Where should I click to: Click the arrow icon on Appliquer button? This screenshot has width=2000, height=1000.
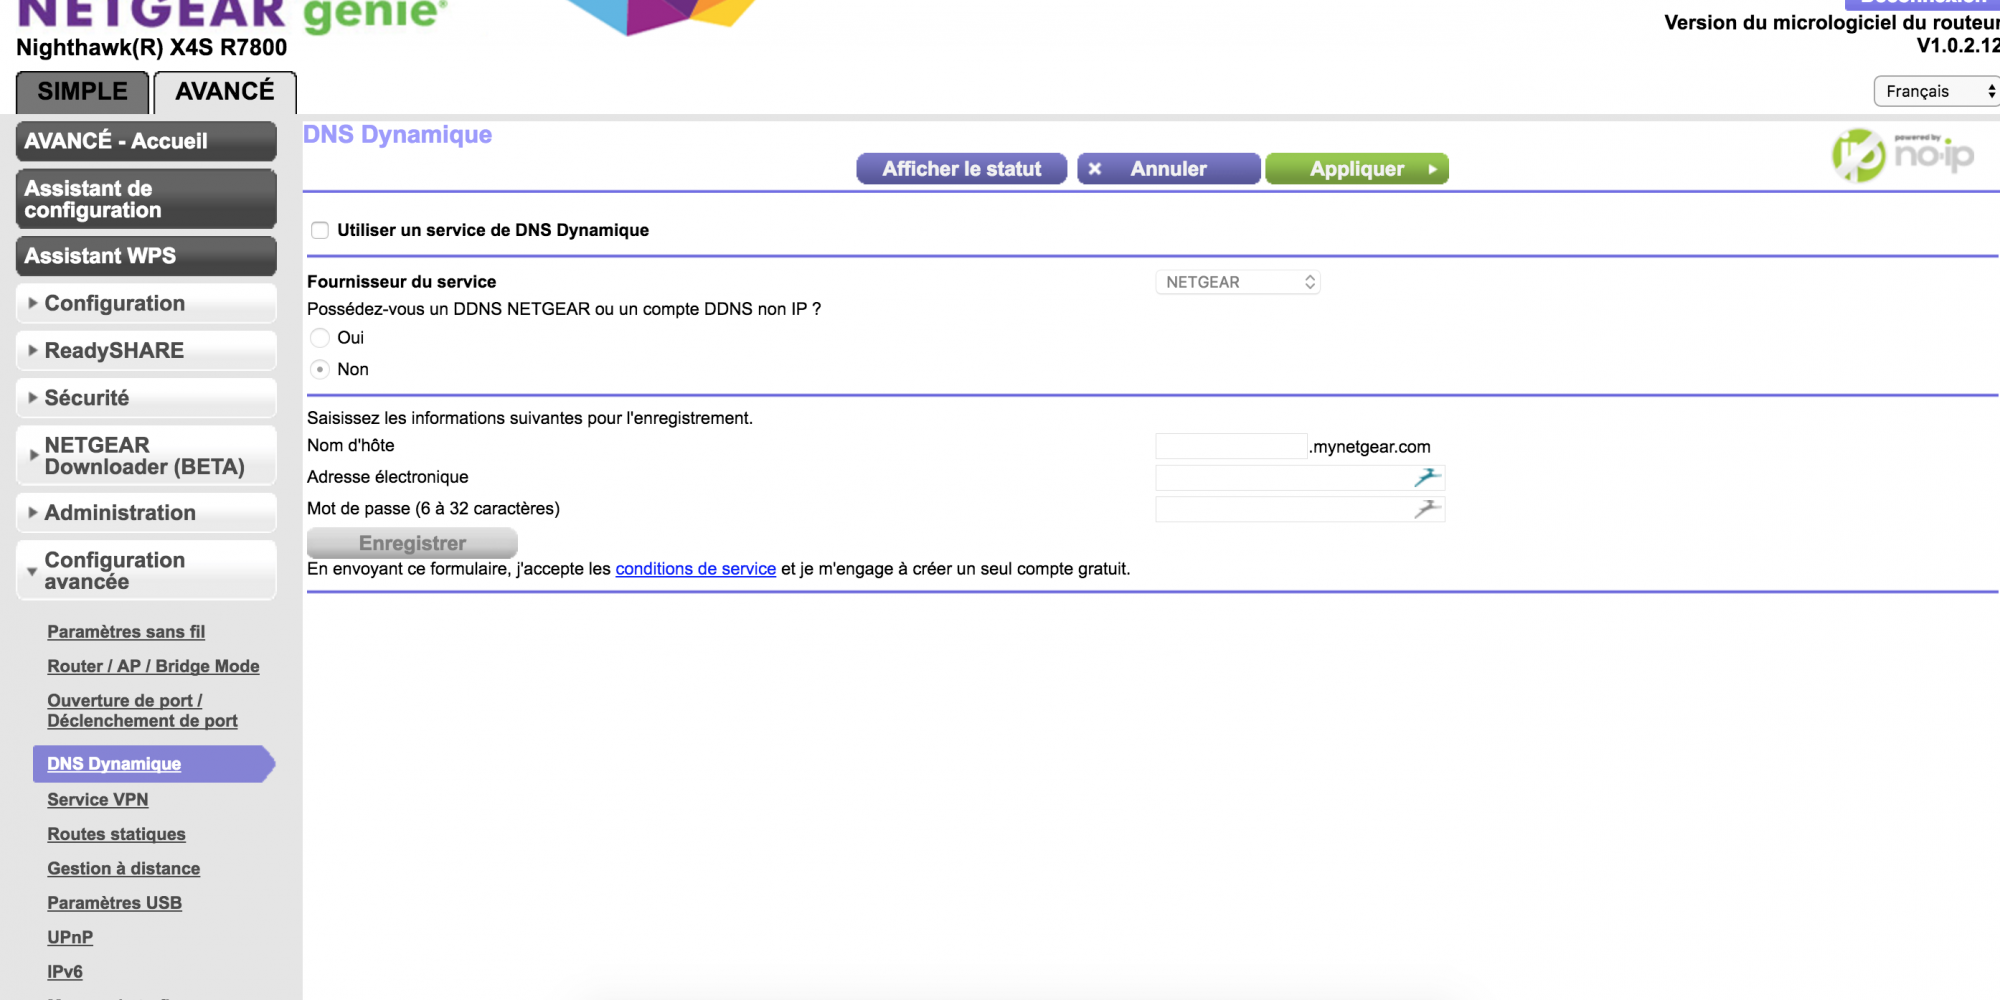1432,169
